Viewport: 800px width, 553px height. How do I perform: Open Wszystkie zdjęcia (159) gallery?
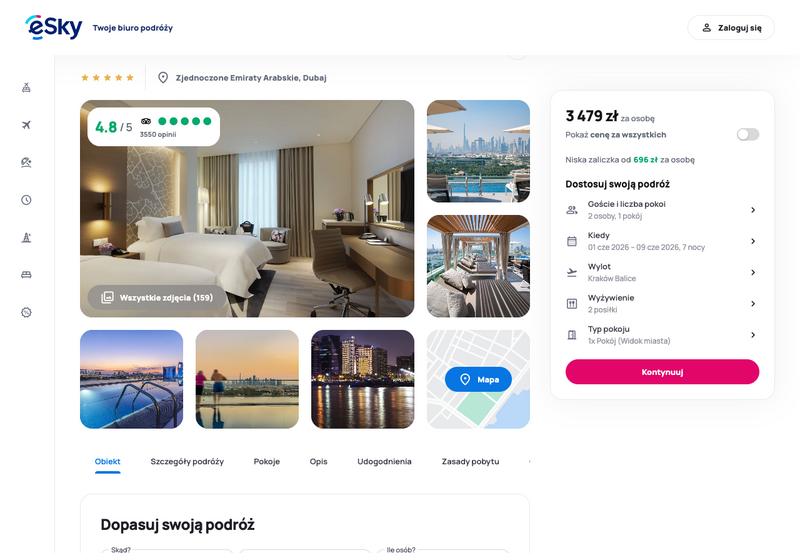click(x=157, y=297)
